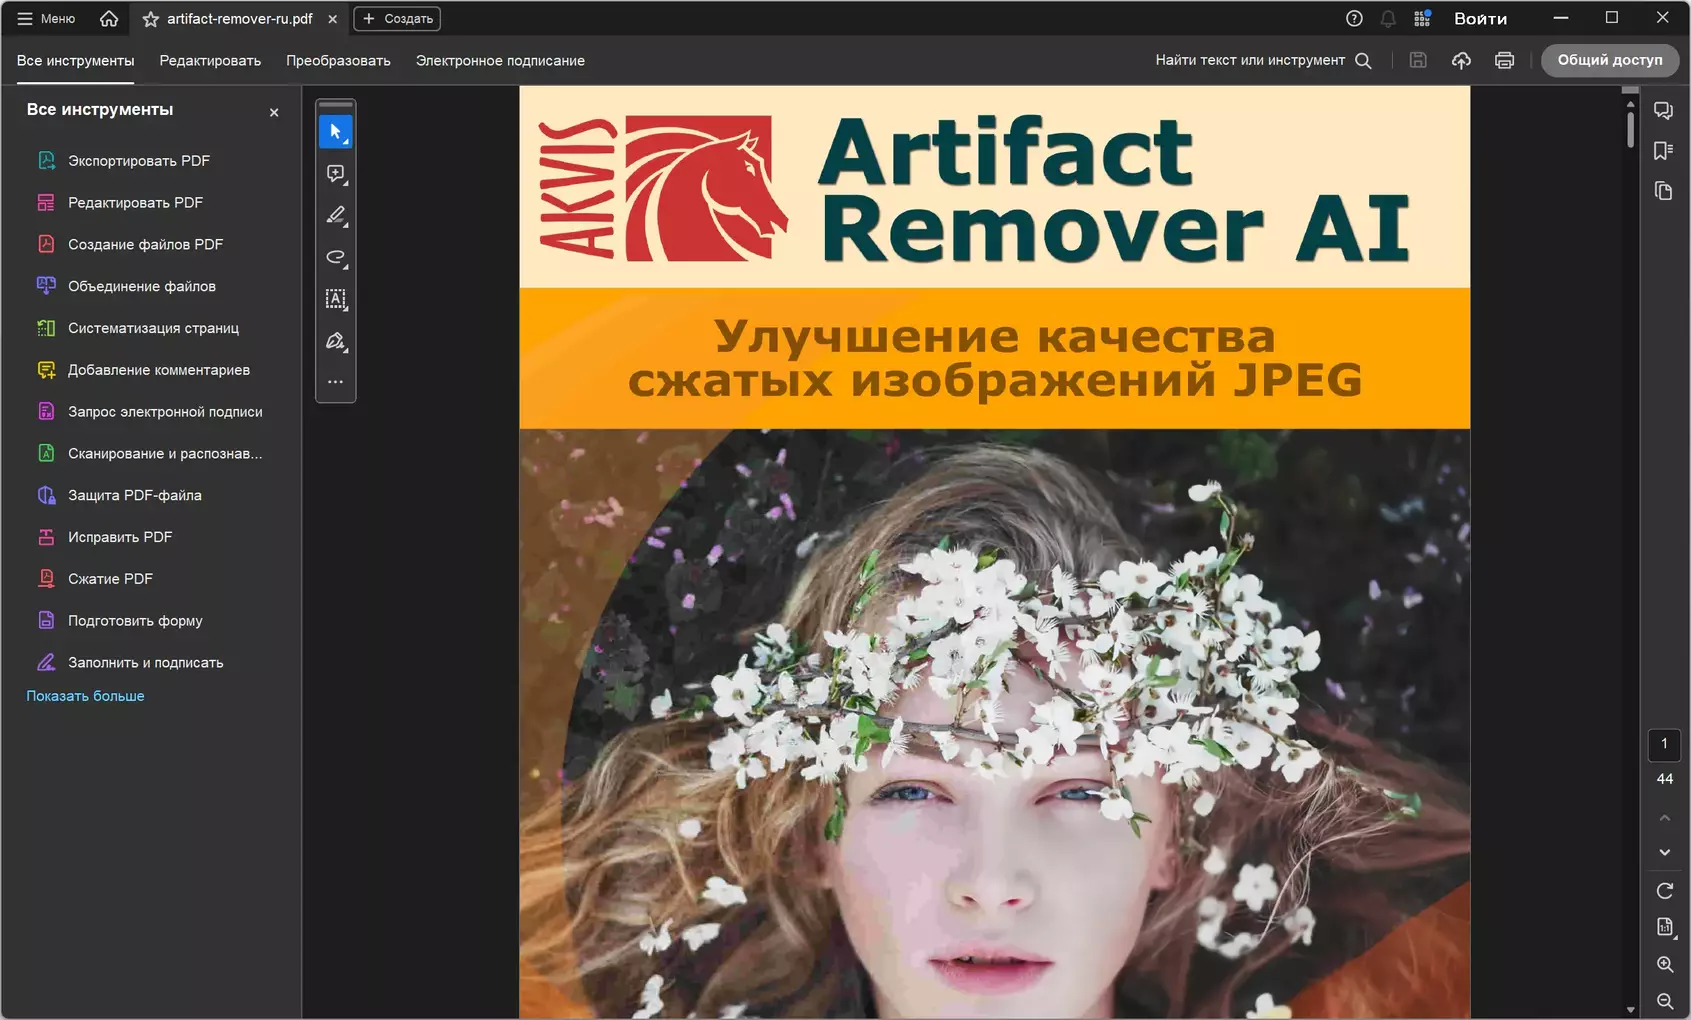Open the fill and sign pen tool
The height and width of the screenshot is (1020, 1691).
(335, 341)
